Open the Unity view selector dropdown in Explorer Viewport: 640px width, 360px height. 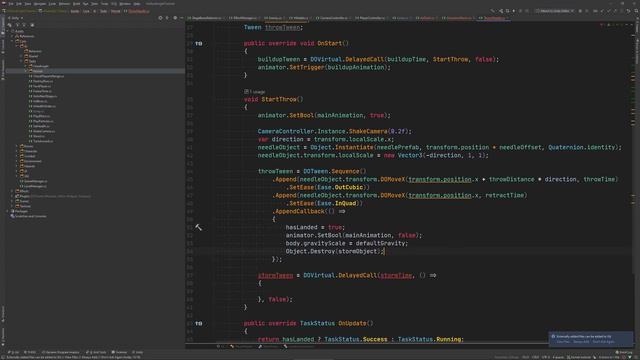point(16,18)
